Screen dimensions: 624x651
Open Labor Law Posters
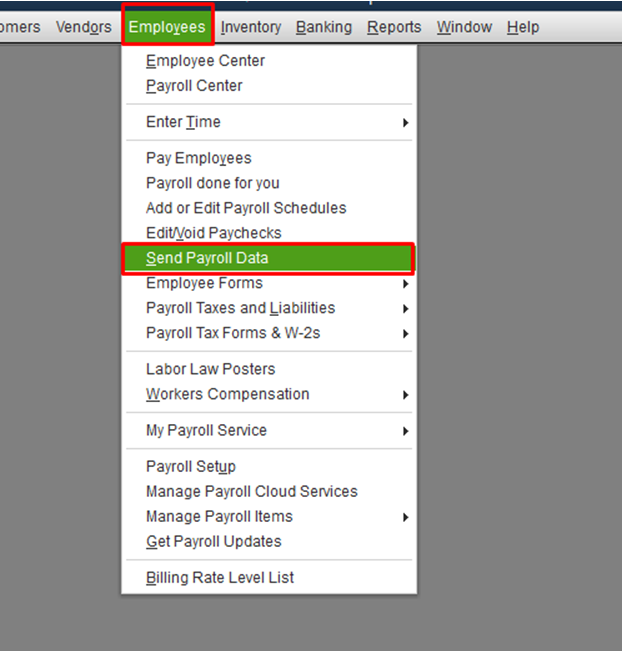point(269,369)
